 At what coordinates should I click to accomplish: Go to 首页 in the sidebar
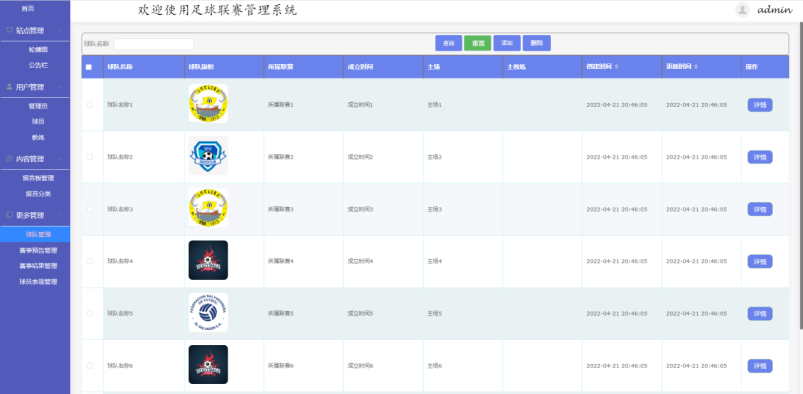(x=28, y=9)
